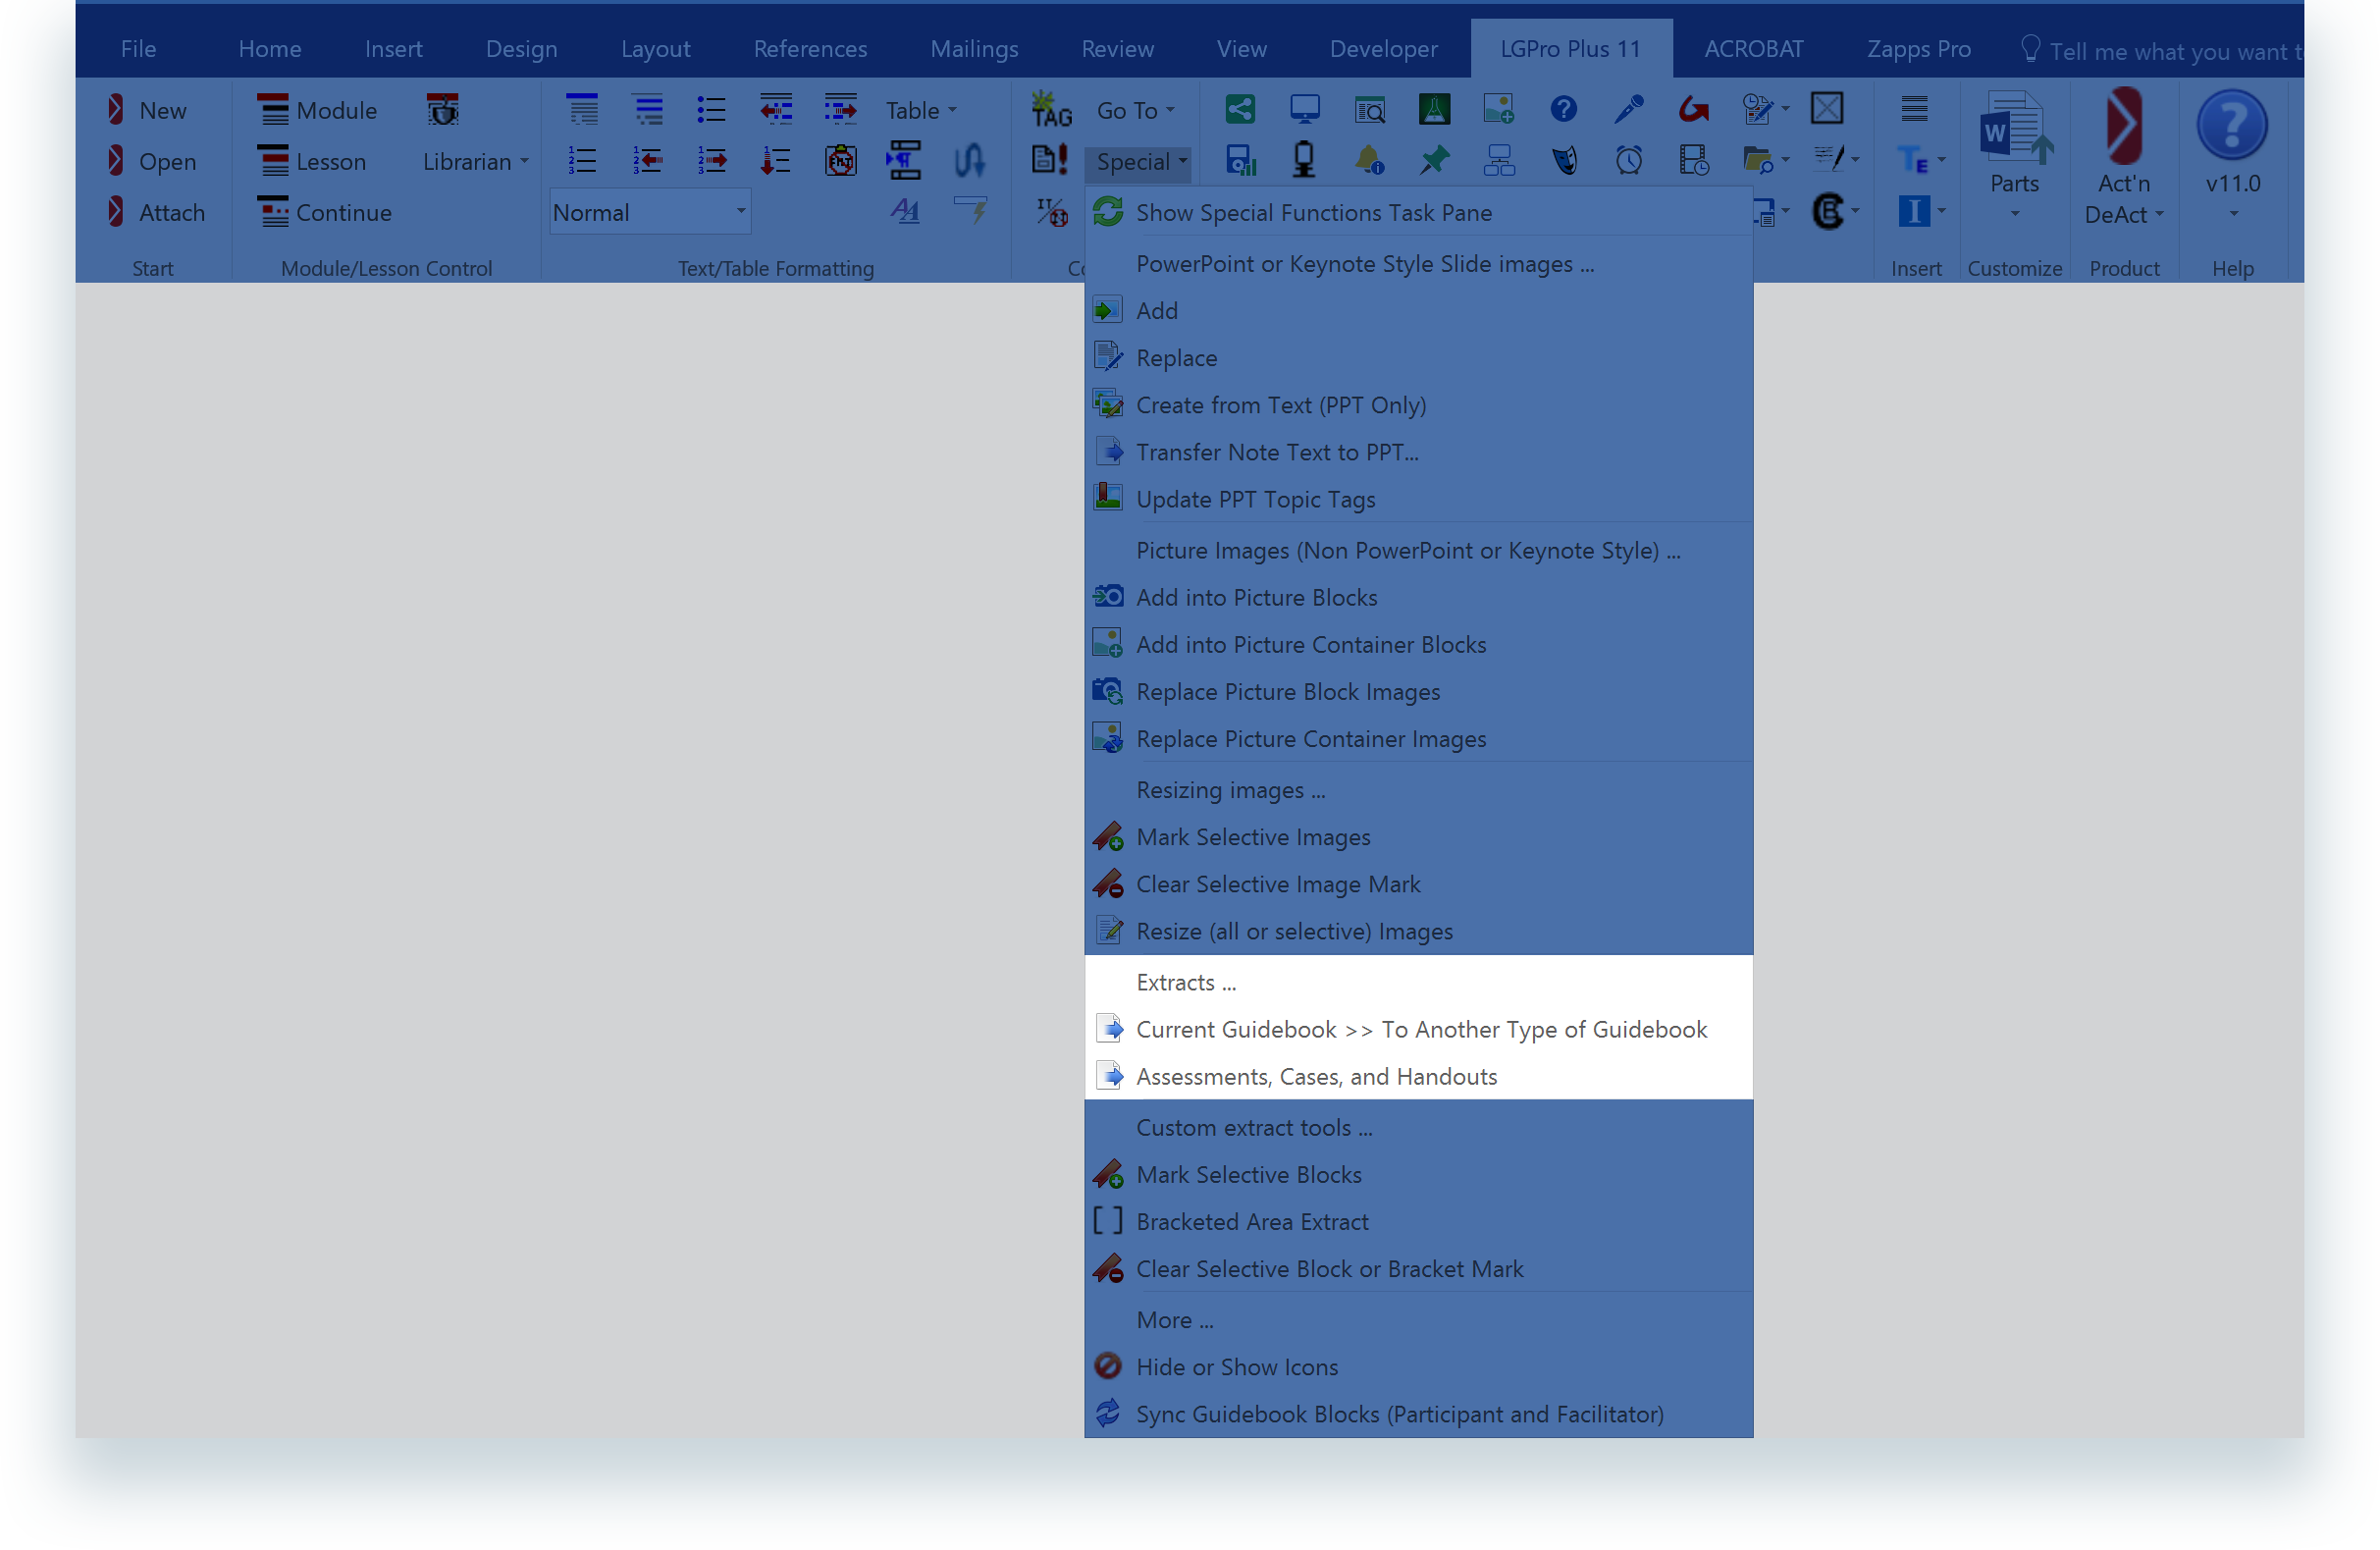The image size is (2380, 1550).
Task: Choose Mark Selective Images
Action: [1418, 836]
